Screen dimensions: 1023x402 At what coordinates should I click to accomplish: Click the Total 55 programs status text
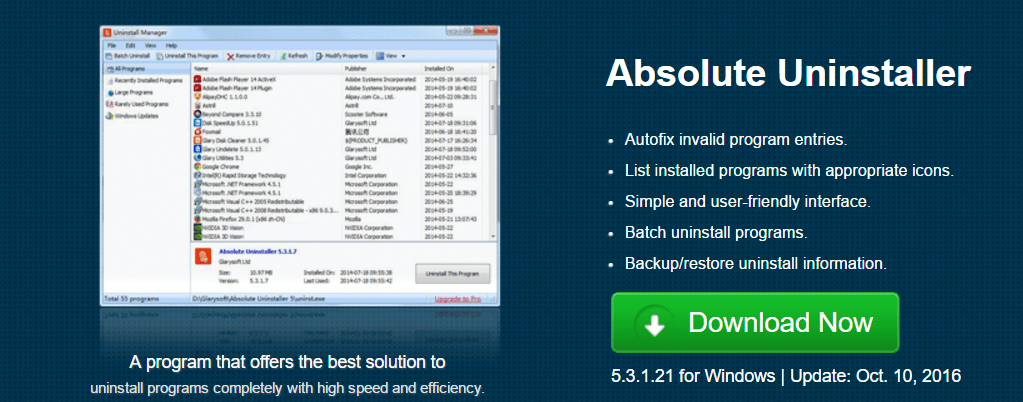130,300
